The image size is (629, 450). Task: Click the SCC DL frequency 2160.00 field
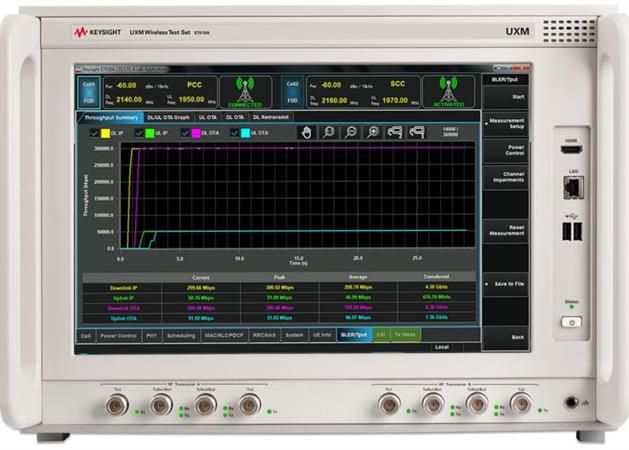(334, 100)
